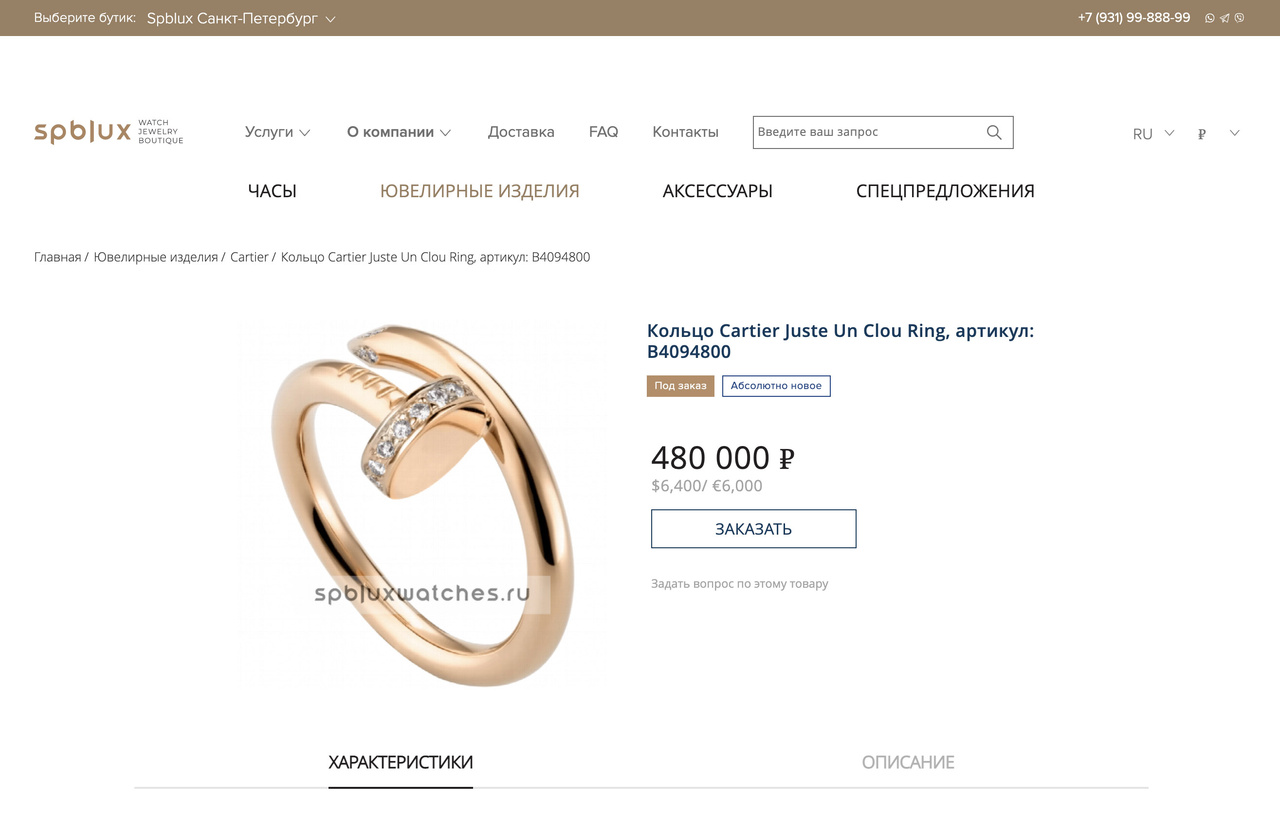This screenshot has height=819, width=1280.
Task: Go home via the spblux logo
Action: click(109, 132)
